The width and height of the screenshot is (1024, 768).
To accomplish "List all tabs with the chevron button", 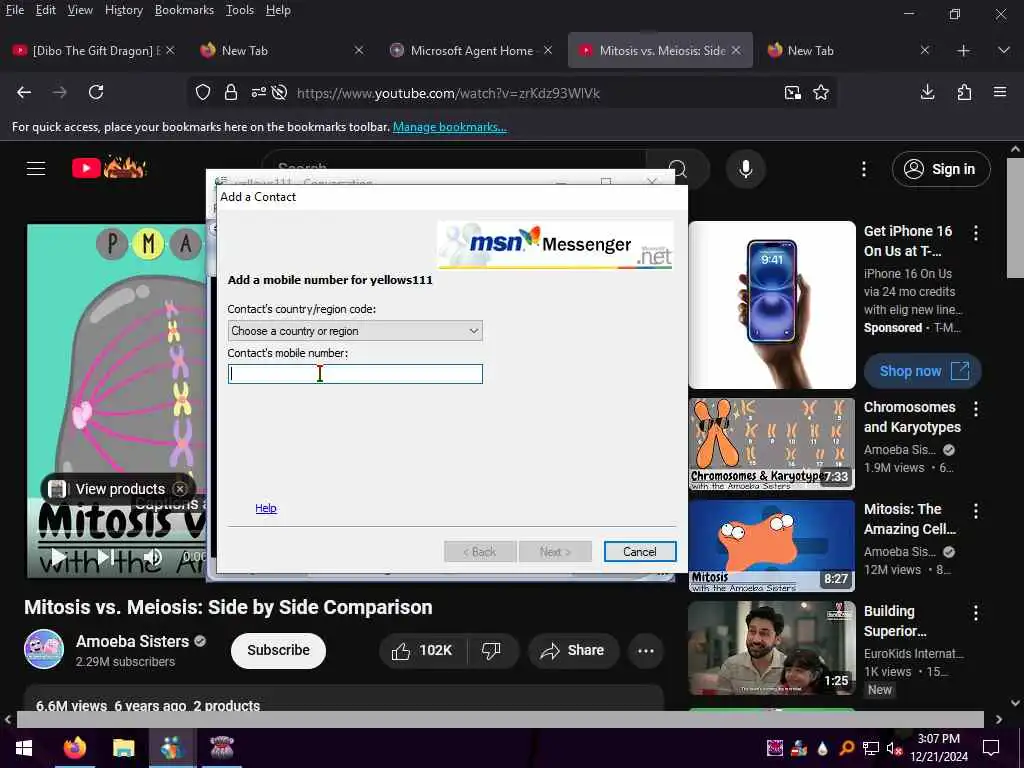I will (1004, 50).
